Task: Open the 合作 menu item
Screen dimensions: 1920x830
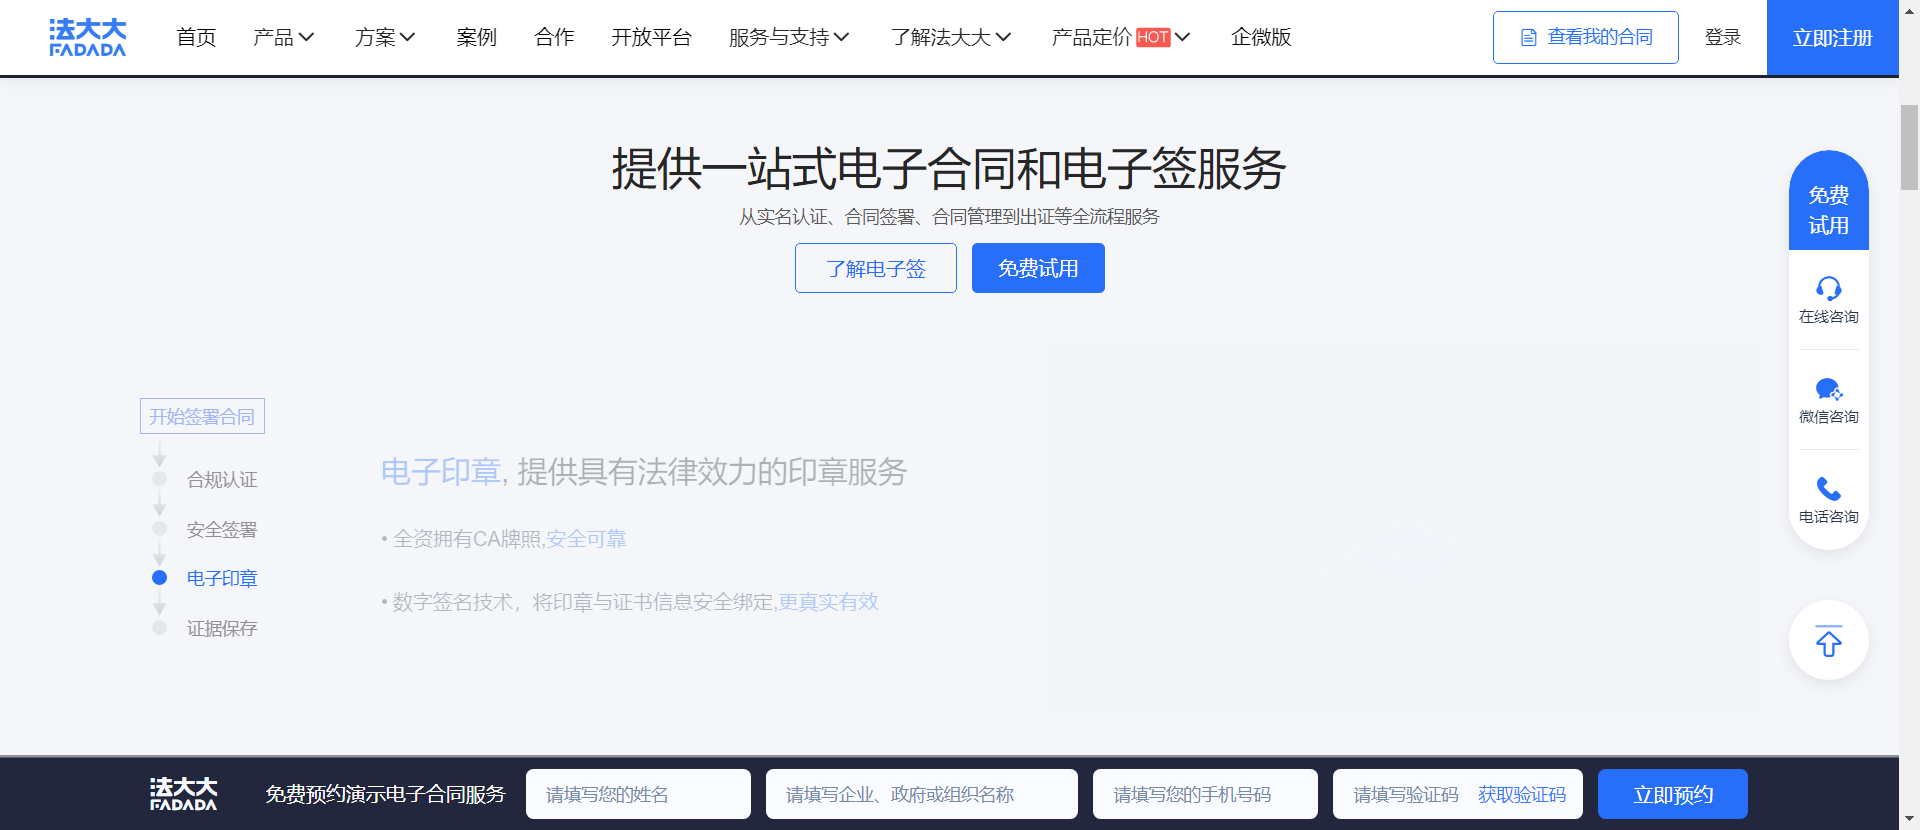Action: click(x=554, y=37)
